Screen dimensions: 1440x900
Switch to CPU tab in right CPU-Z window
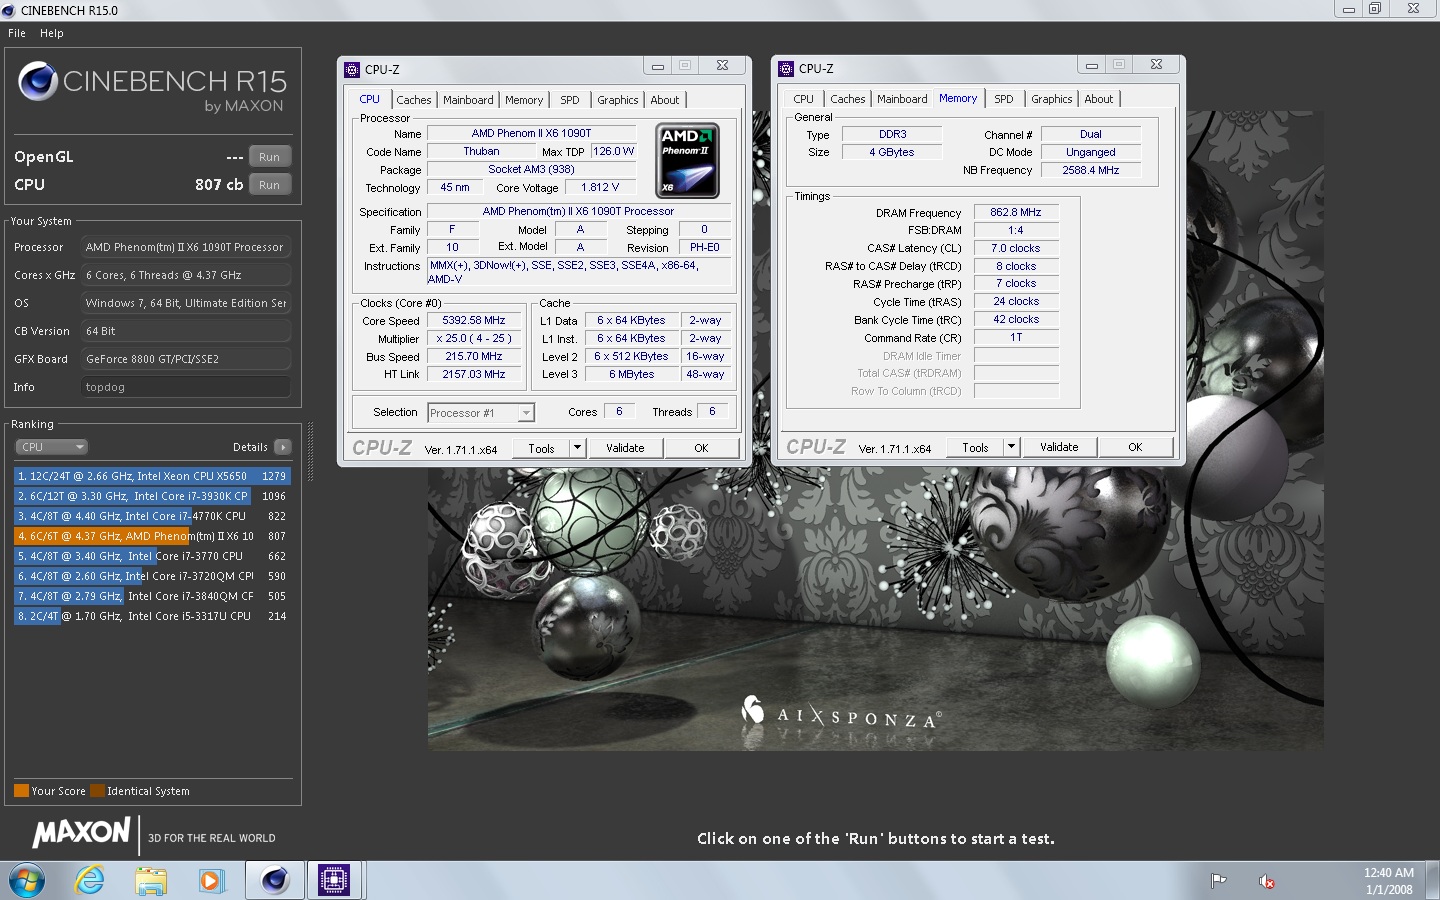coord(804,99)
